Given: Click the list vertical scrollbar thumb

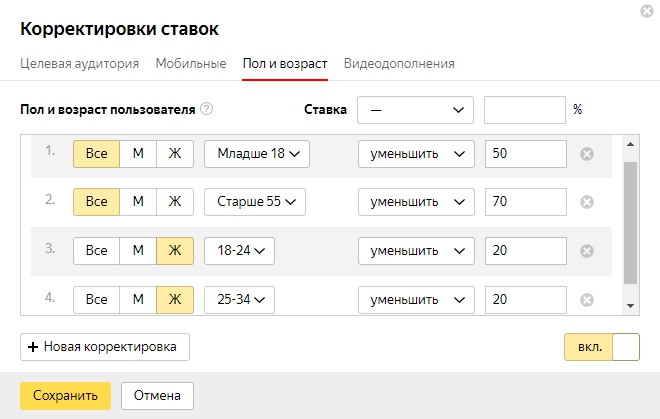Looking at the screenshot, I should coord(630,223).
